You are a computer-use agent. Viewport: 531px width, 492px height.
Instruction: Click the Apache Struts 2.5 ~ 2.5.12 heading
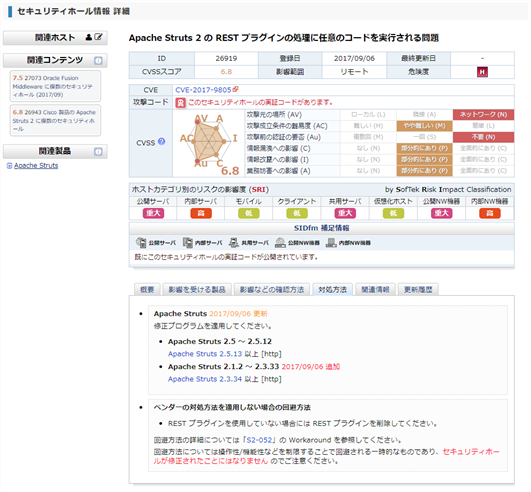(x=220, y=341)
